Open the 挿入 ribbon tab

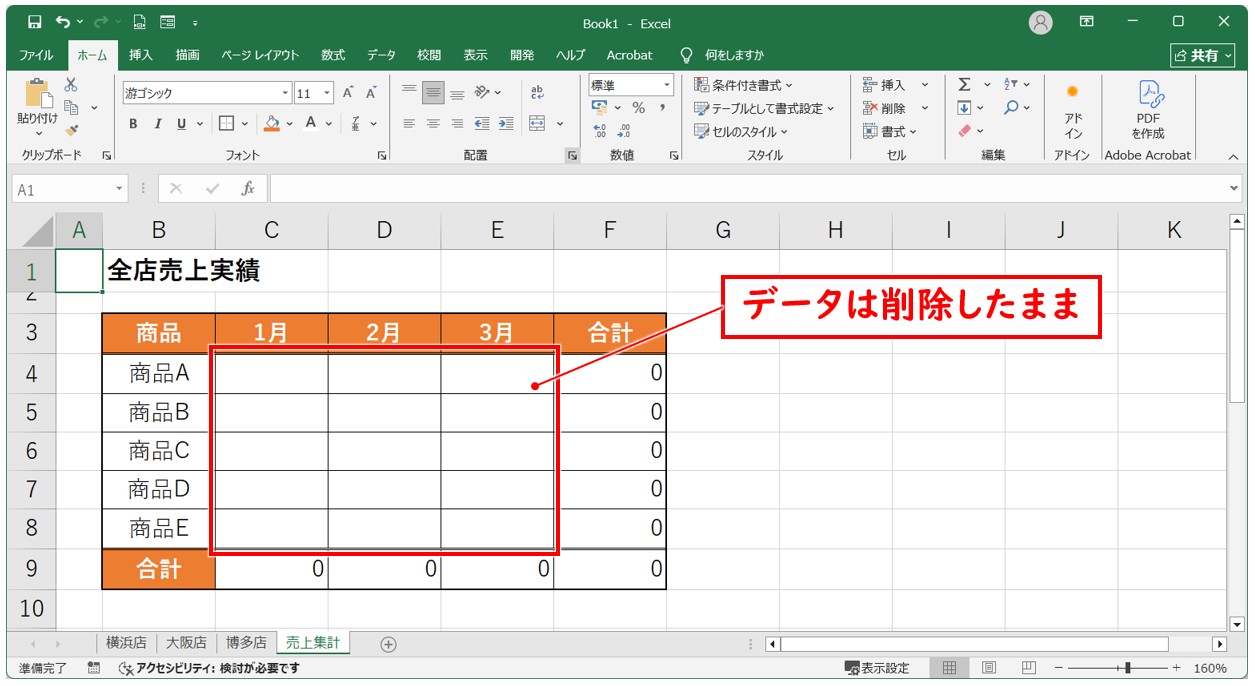(x=141, y=55)
